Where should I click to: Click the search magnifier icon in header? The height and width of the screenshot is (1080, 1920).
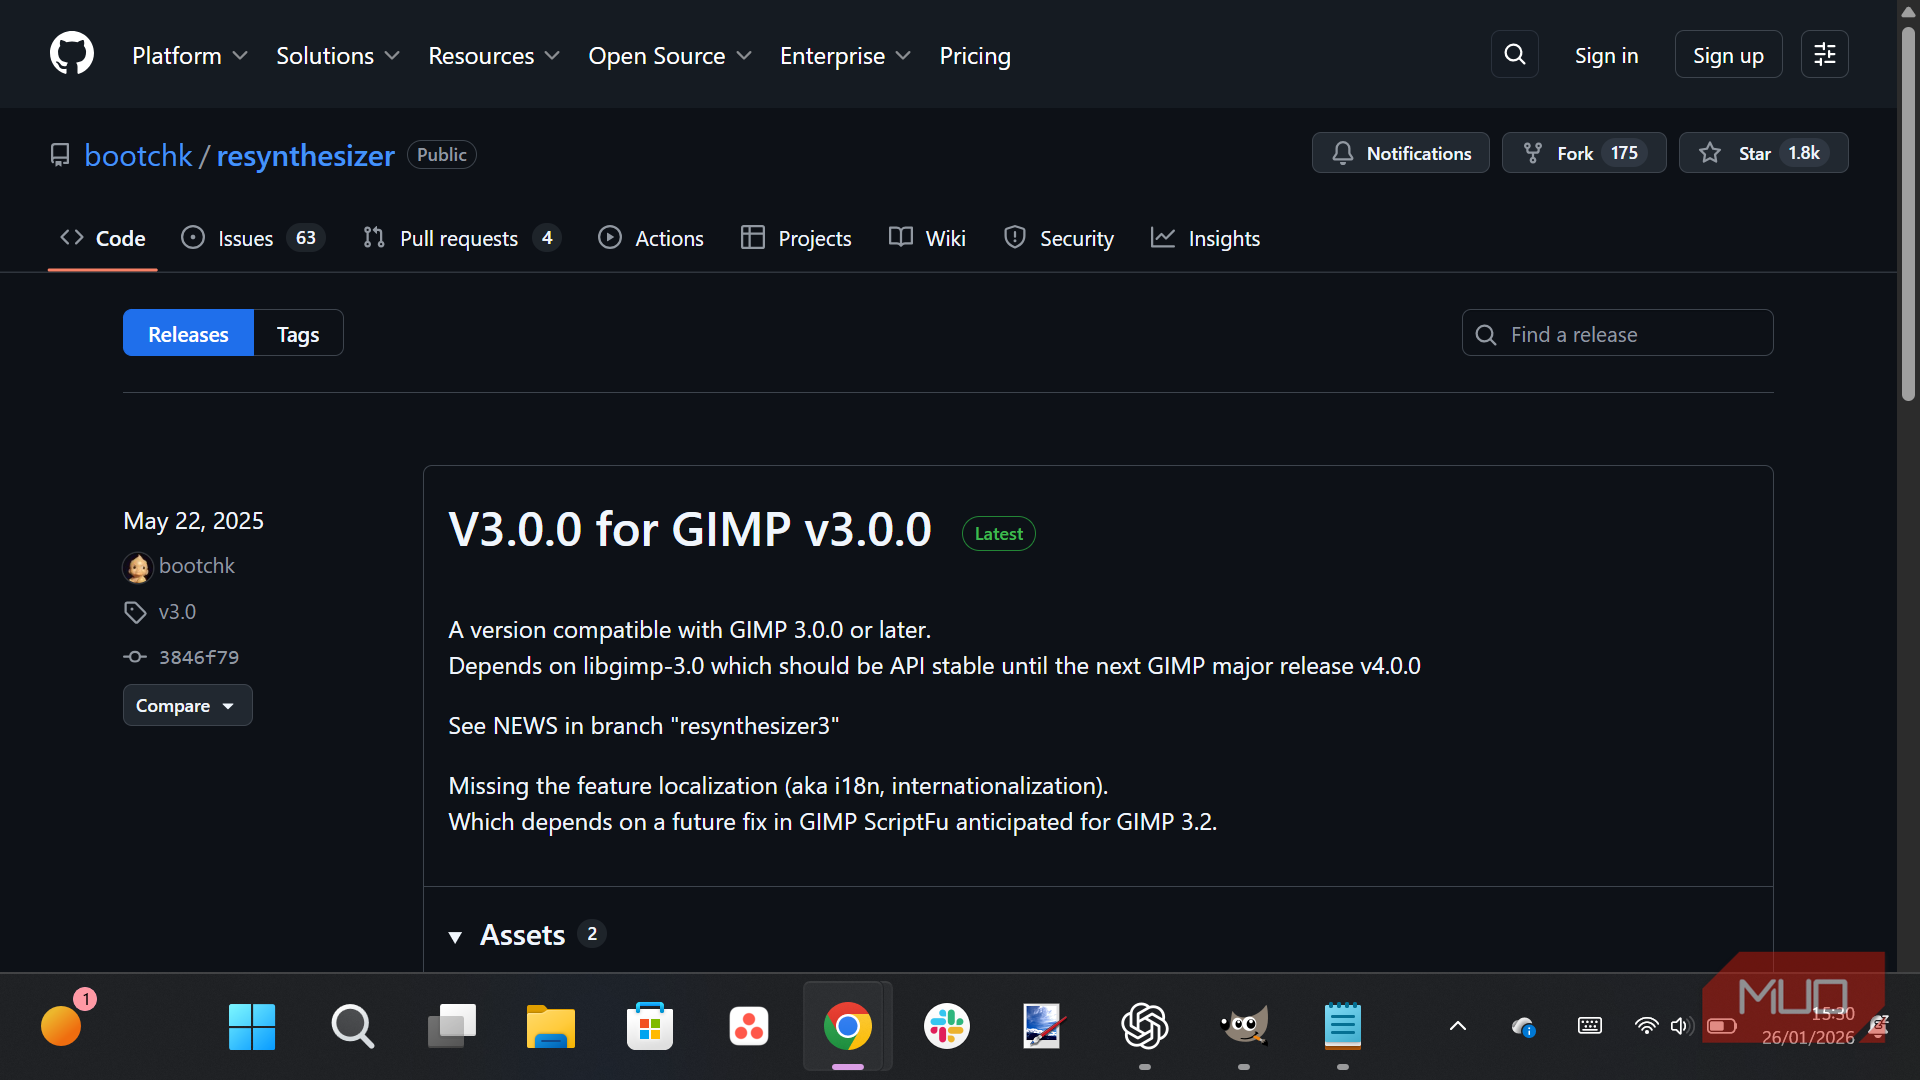1515,54
